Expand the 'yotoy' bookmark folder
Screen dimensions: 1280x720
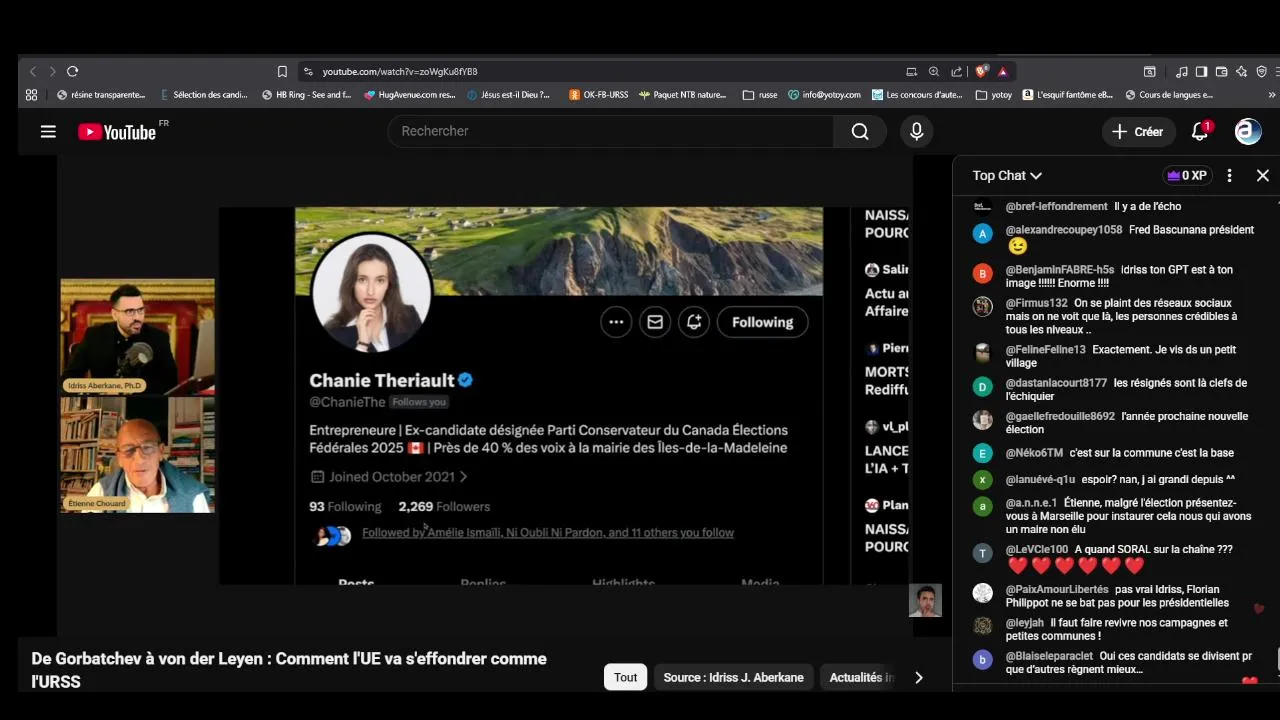[x=994, y=95]
